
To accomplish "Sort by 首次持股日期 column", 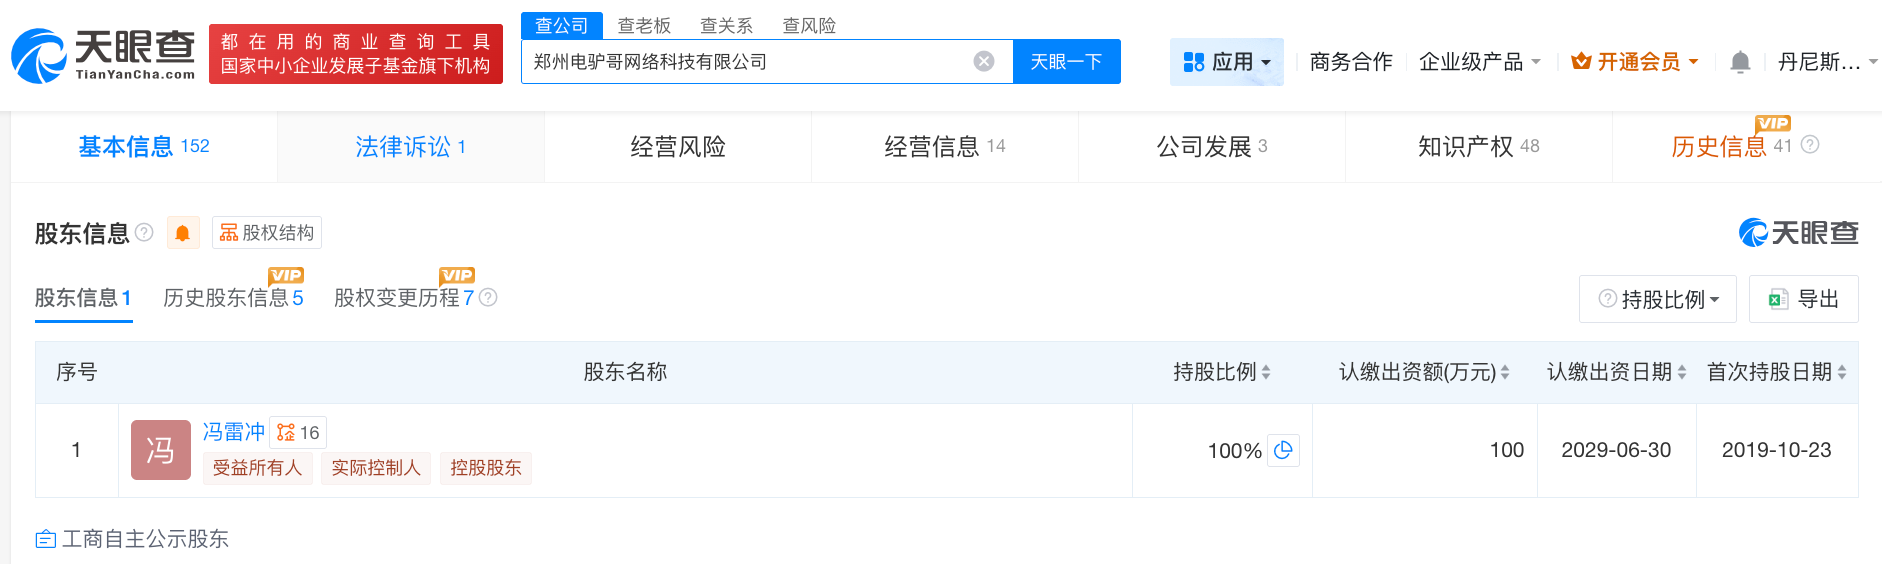I will pyautogui.click(x=1842, y=372).
